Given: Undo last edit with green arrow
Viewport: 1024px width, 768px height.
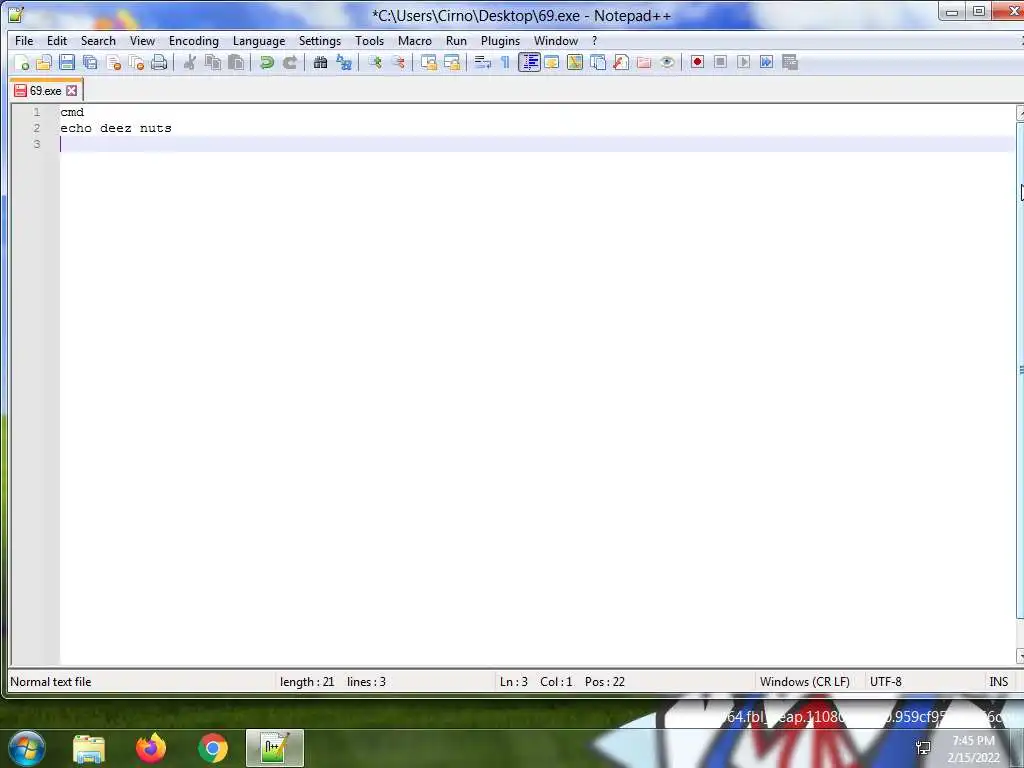Looking at the screenshot, I should pos(266,63).
